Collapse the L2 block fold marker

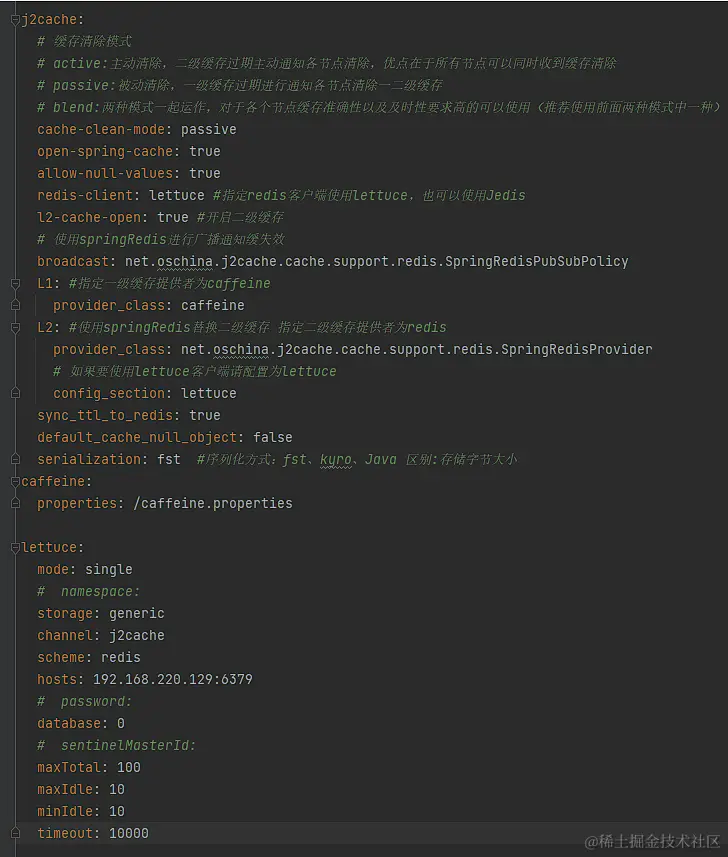[15, 327]
